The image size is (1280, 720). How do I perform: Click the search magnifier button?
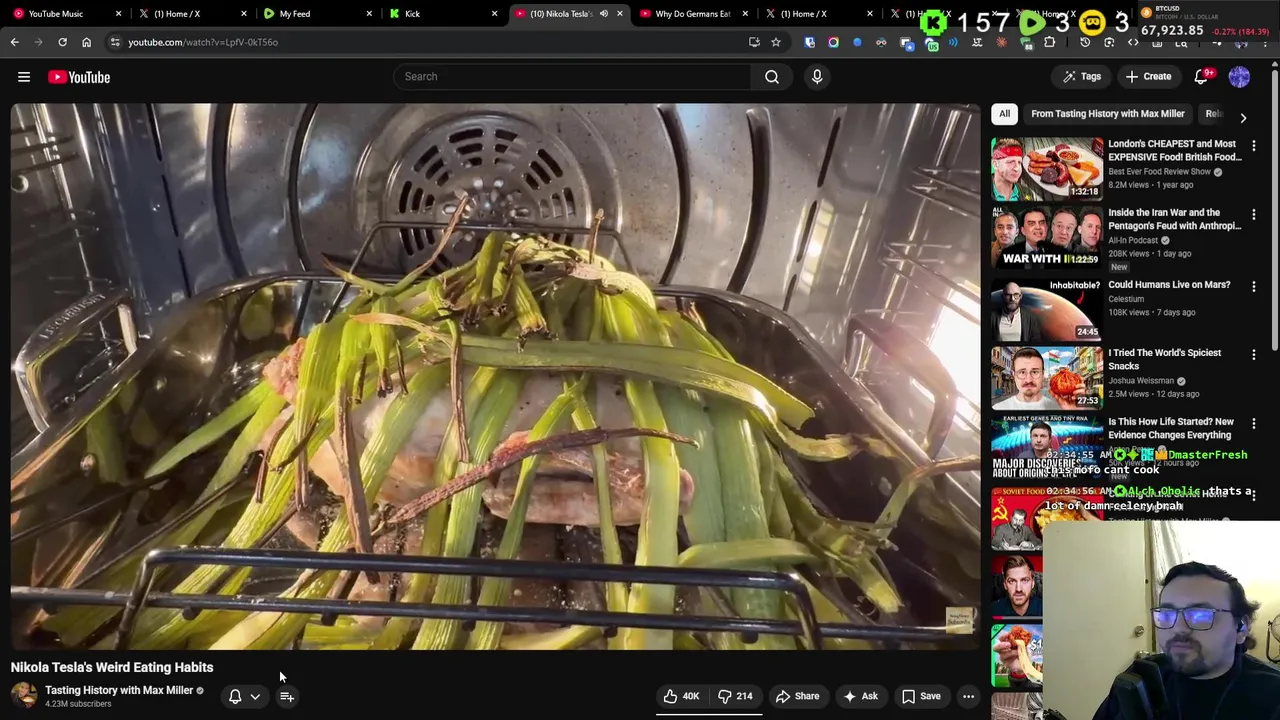coord(772,76)
